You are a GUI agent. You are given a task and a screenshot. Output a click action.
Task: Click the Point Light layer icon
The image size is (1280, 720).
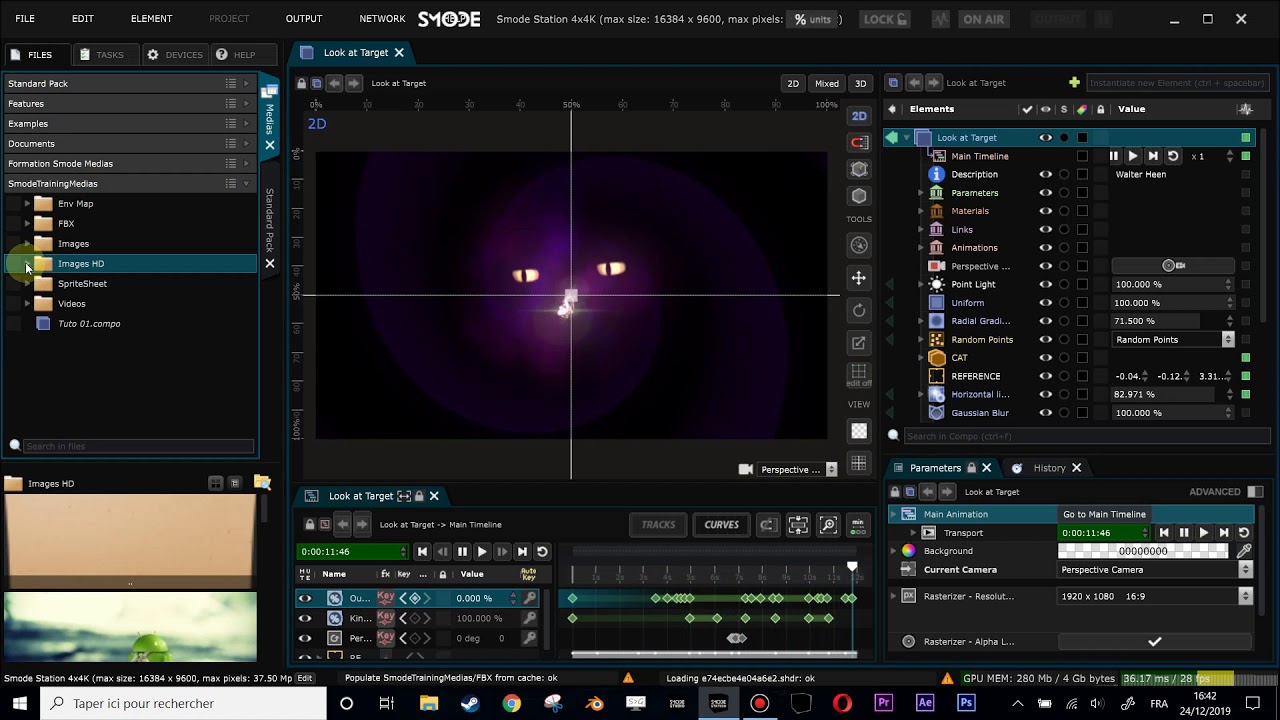tap(936, 284)
